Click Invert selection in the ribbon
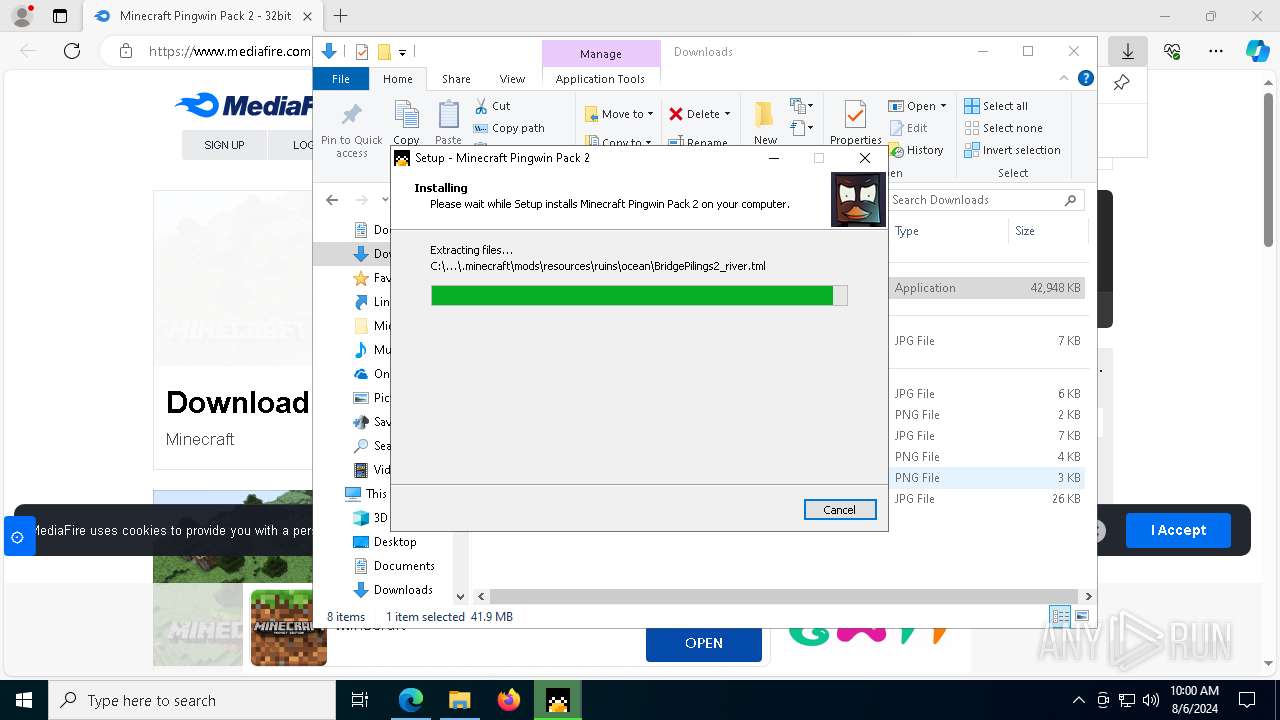This screenshot has width=1280, height=720. coord(1012,150)
